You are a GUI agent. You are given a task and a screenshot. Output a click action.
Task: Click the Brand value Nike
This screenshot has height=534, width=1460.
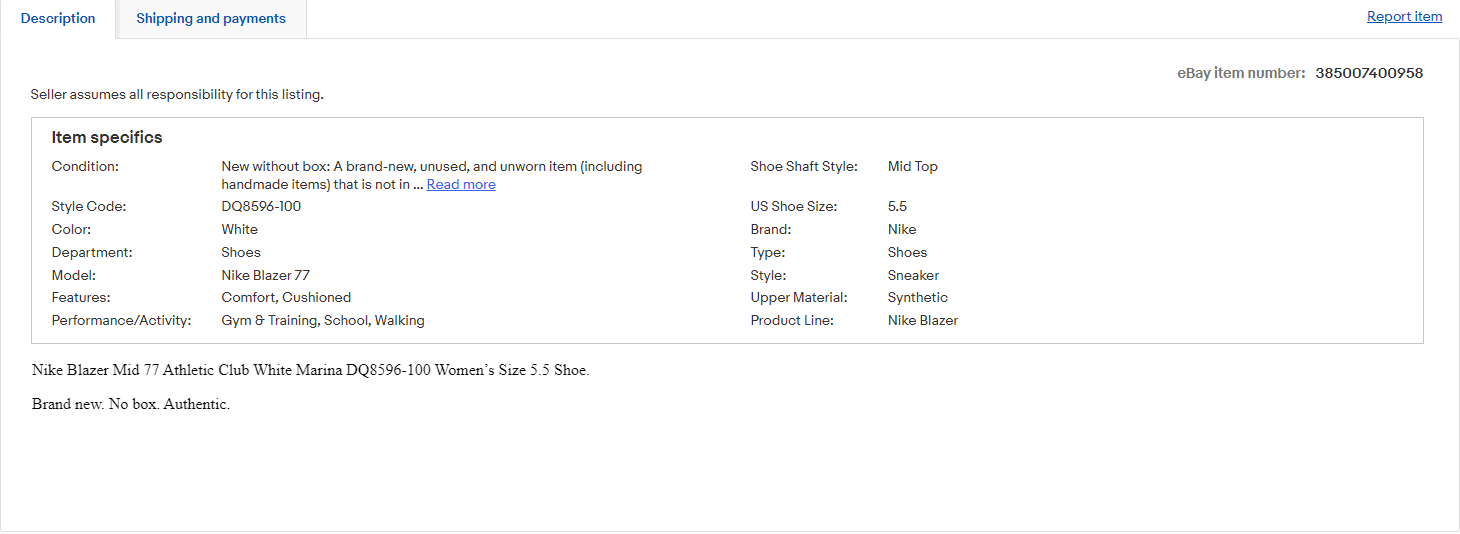[902, 230]
